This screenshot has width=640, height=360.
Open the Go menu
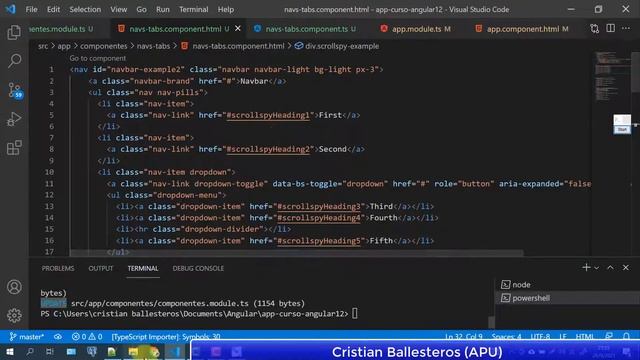tap(141, 9)
